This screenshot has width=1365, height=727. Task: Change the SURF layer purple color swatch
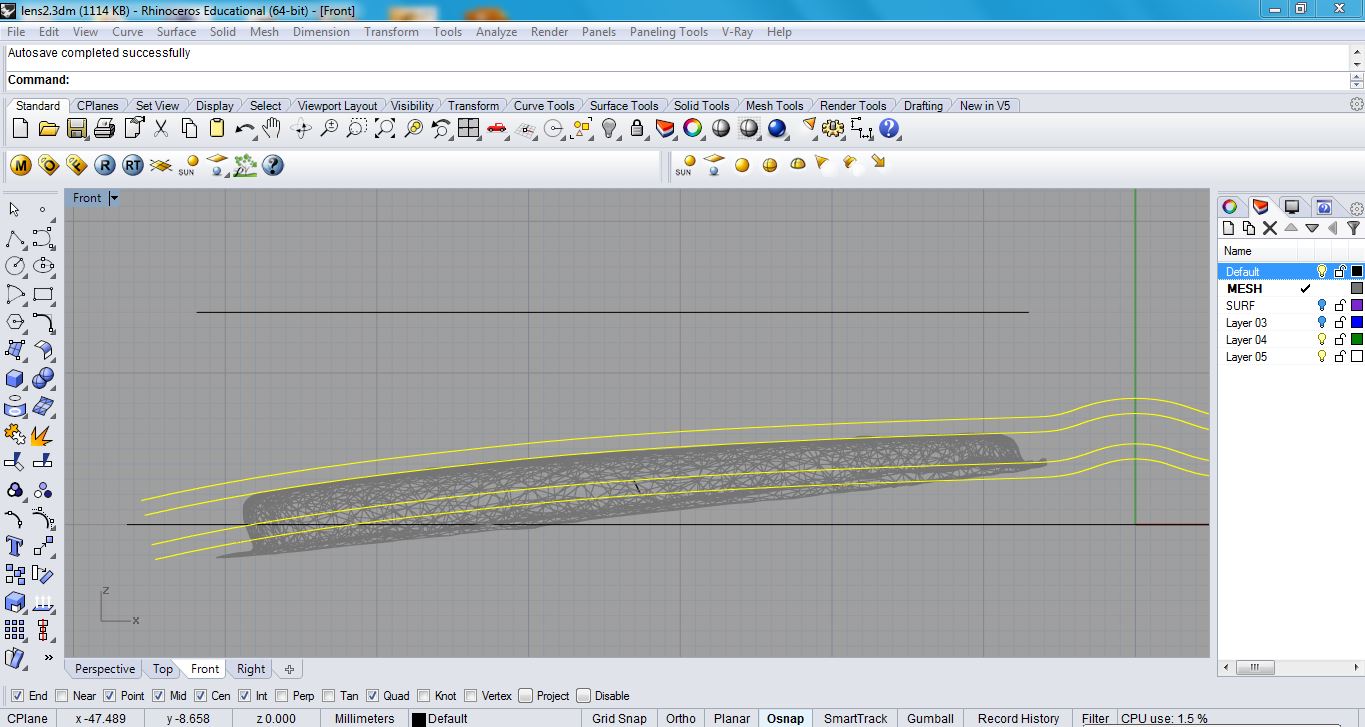point(1357,306)
